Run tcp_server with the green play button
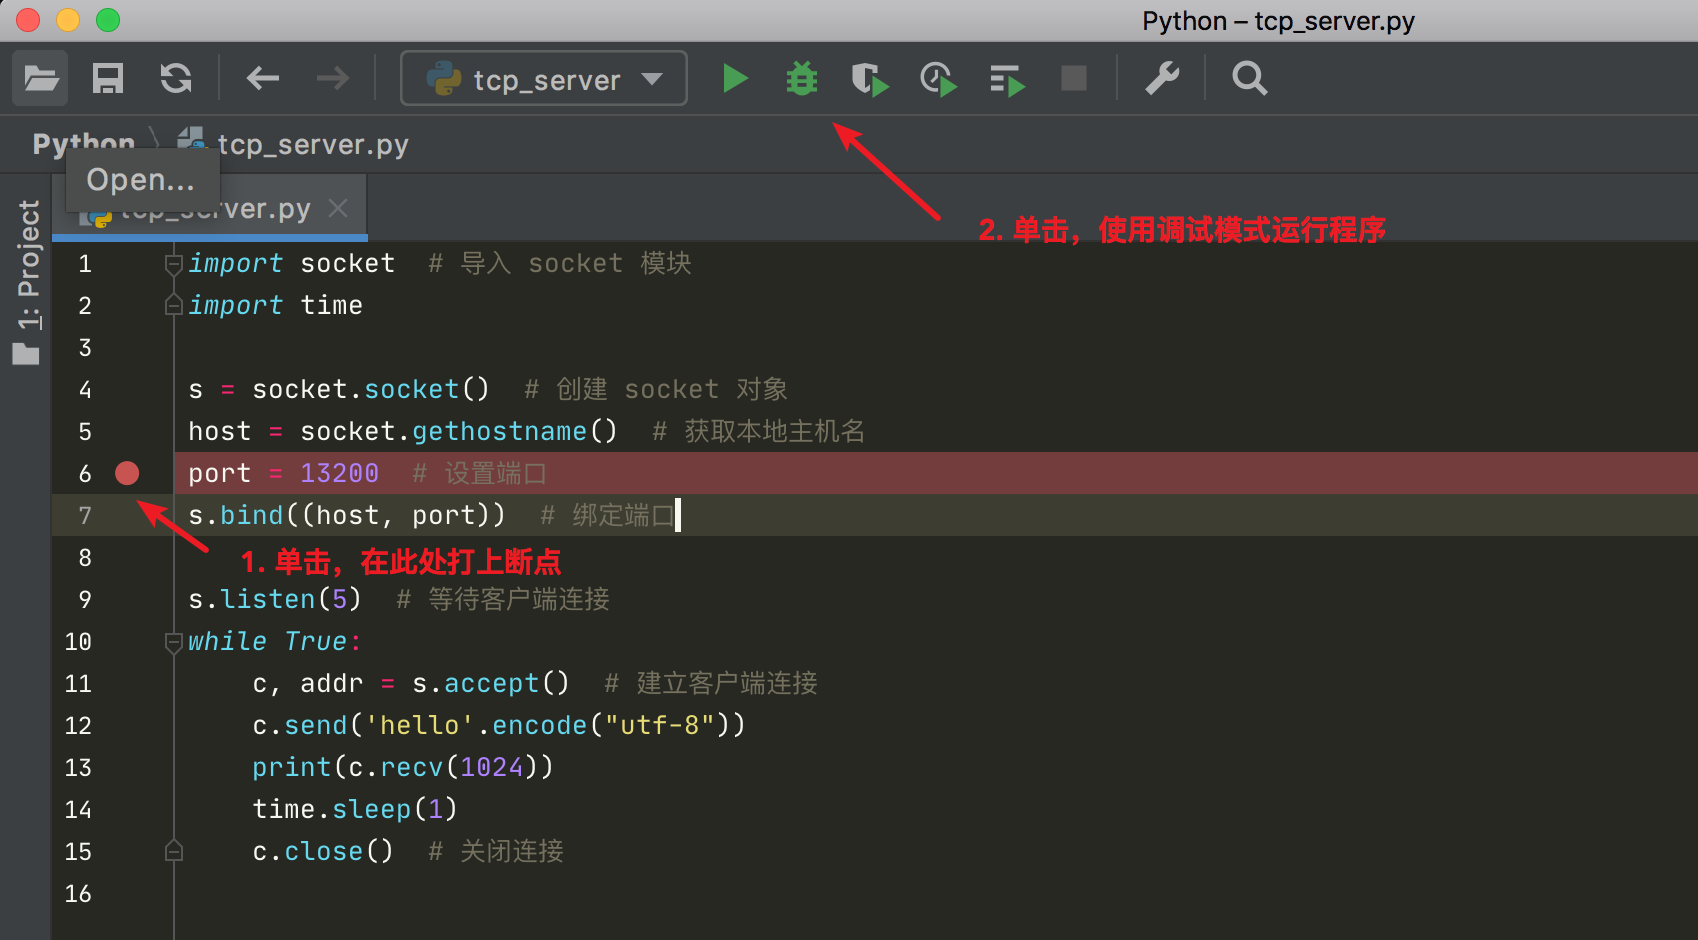 point(735,78)
